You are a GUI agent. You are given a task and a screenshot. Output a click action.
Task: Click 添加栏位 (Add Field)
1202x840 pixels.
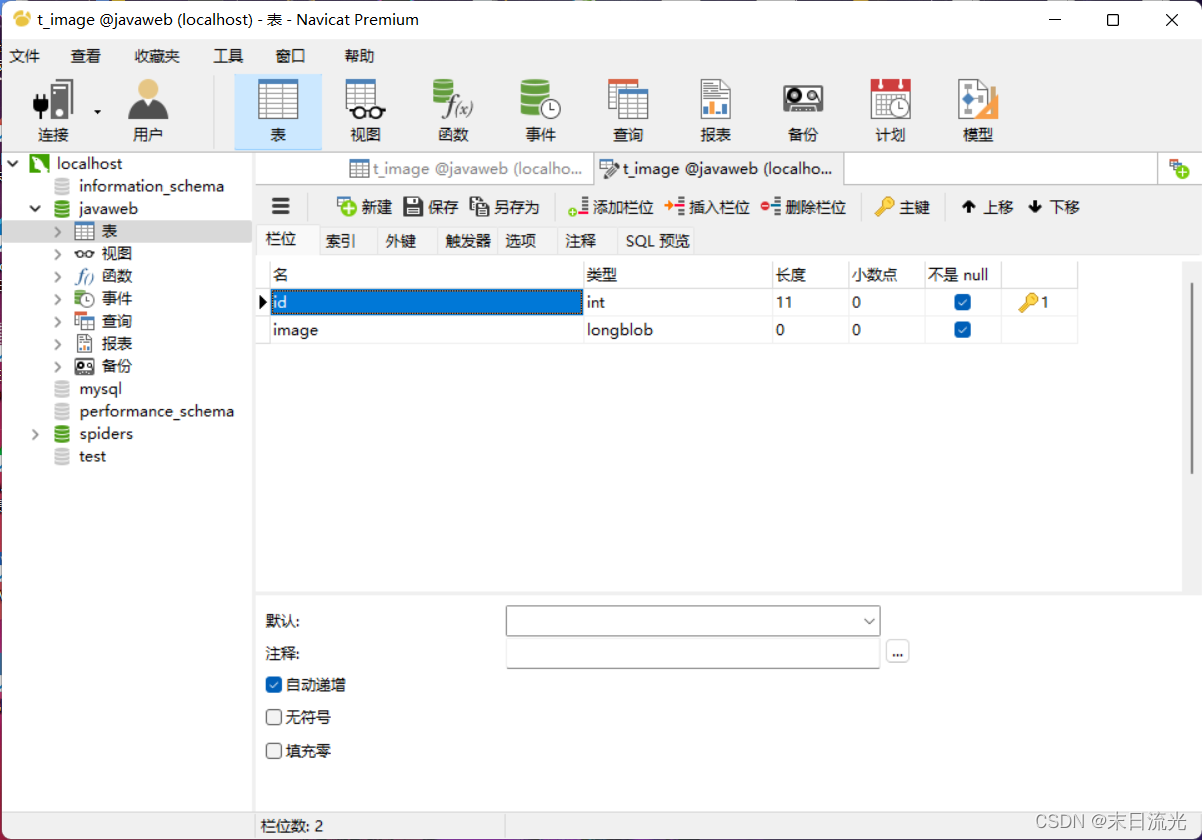(x=610, y=207)
